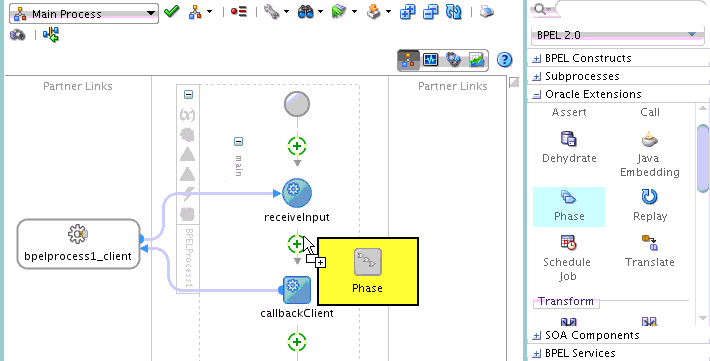Expand the BPEL Constructs section
Image resolution: width=710 pixels, height=361 pixels.
pos(537,58)
